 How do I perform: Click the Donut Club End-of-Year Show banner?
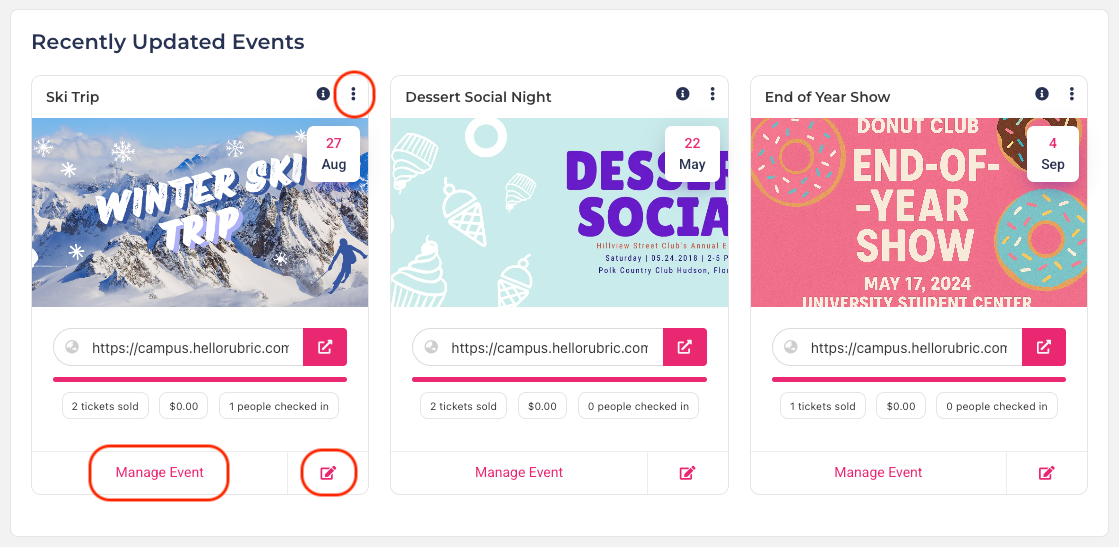tap(919, 213)
